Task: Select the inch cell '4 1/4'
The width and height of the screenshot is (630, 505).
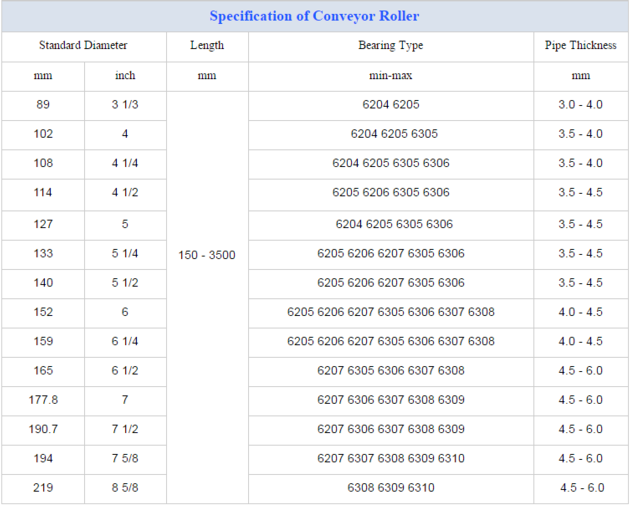Action: [125, 163]
